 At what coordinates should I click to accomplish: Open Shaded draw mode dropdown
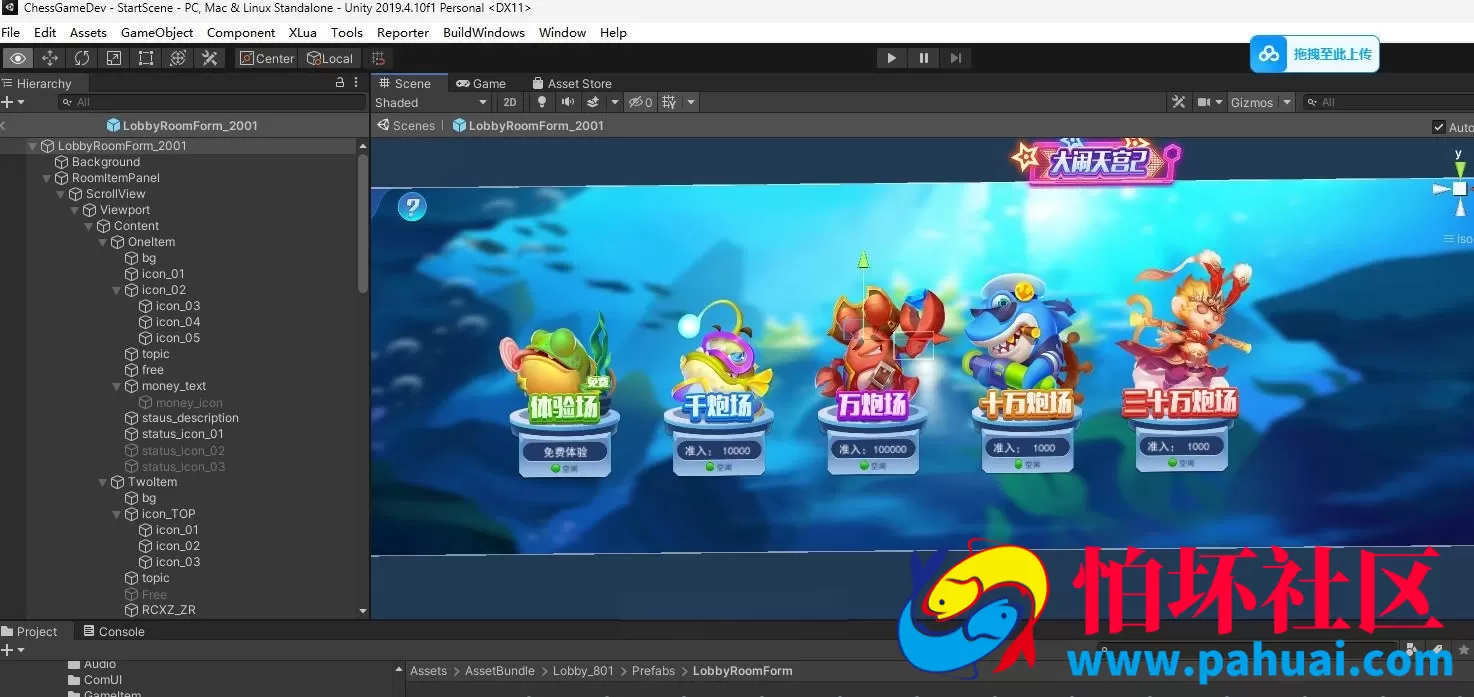click(x=432, y=102)
